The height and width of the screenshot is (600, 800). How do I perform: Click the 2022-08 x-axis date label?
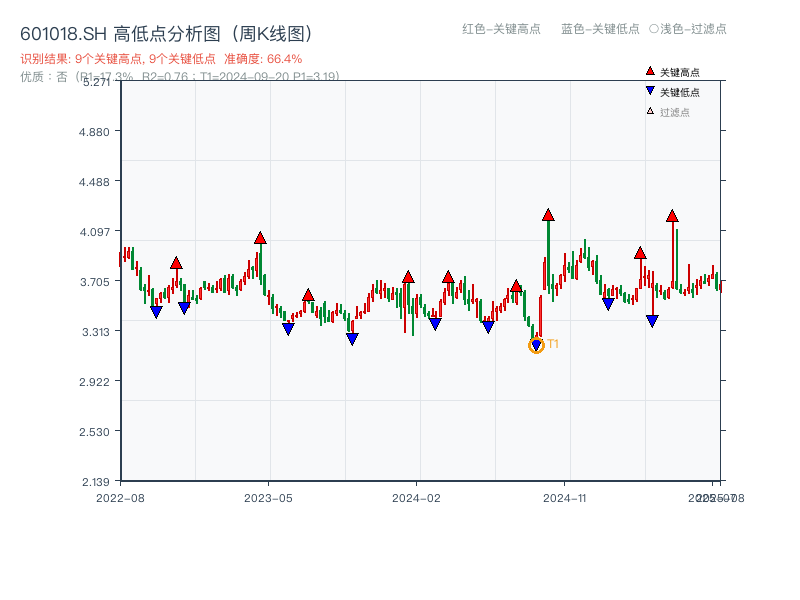[120, 498]
